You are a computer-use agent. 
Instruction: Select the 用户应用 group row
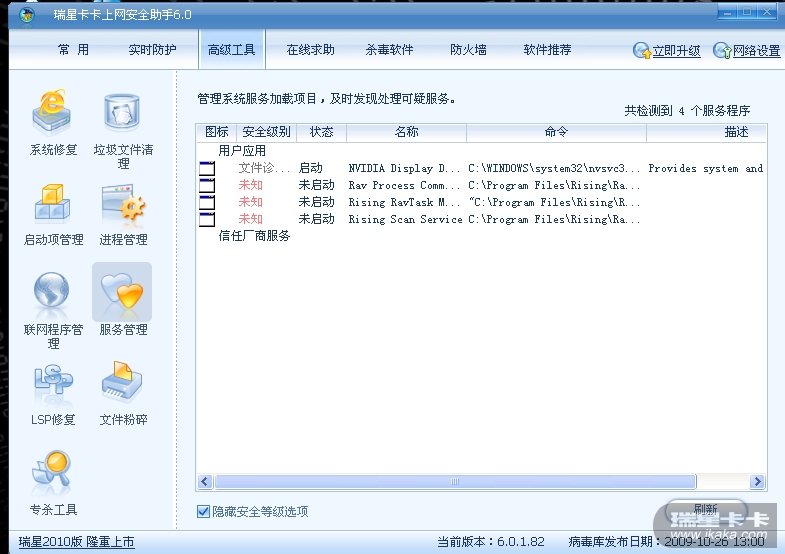pos(242,151)
